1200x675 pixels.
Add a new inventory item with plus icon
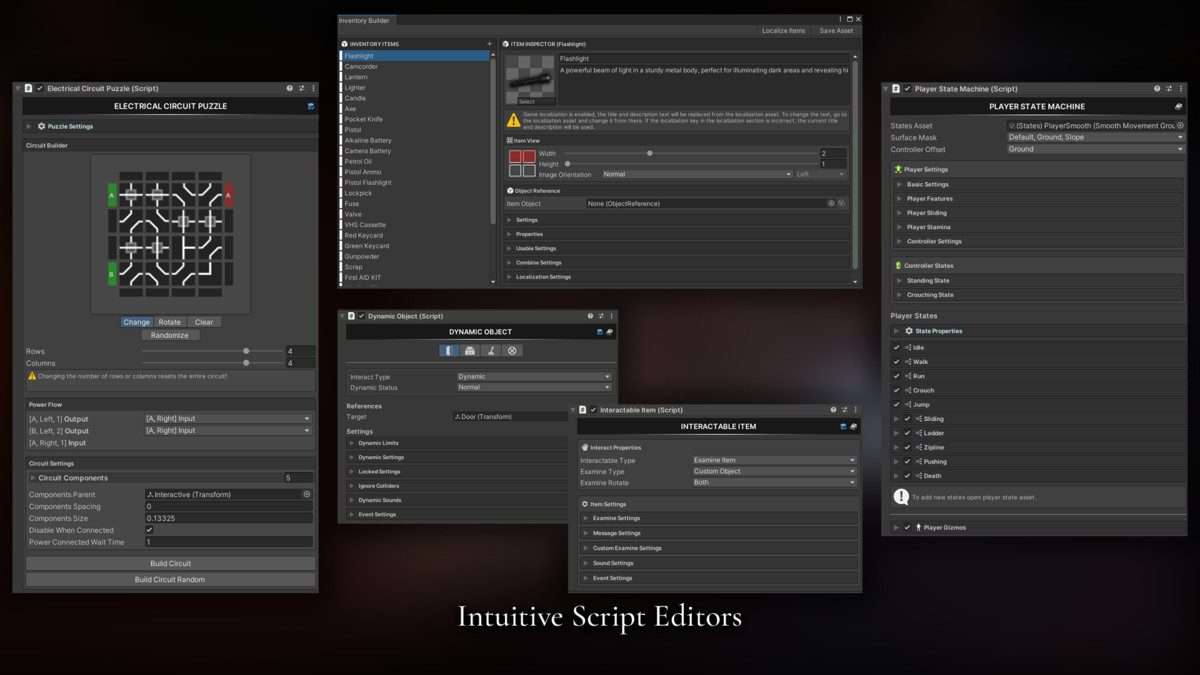pos(489,44)
